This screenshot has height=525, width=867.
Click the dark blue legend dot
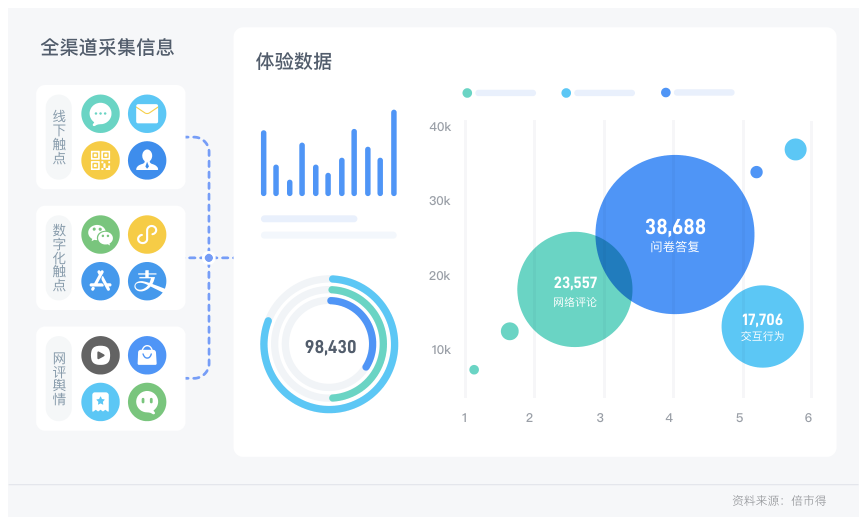[666, 92]
